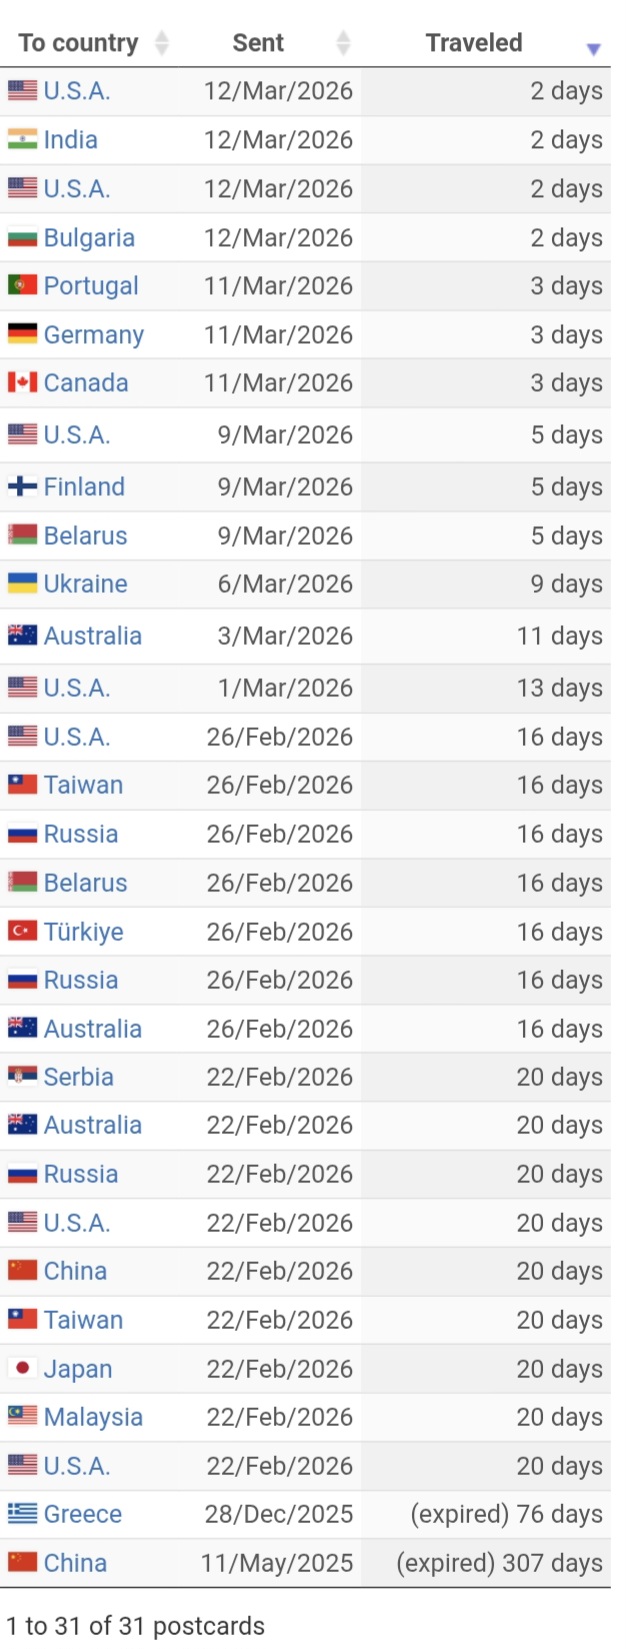Click the Japan flag icon
This screenshot has width=631, height=1649.
pyautogui.click(x=22, y=1369)
